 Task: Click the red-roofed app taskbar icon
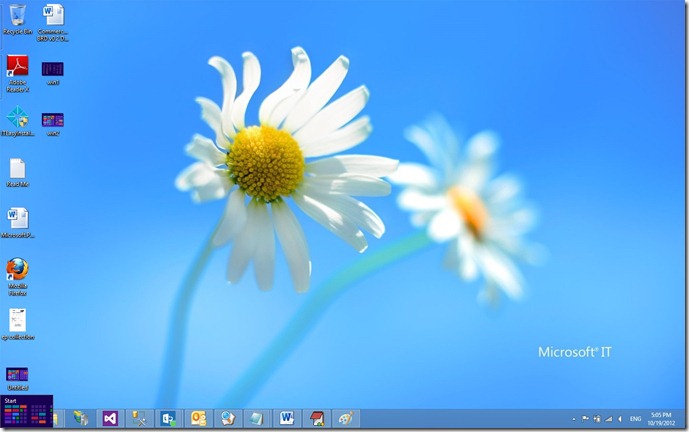point(316,418)
